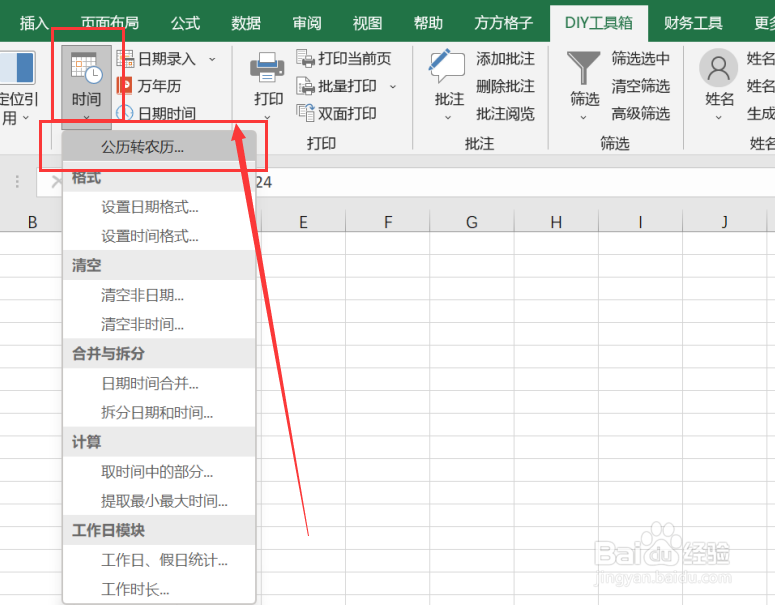The image size is (775, 605).
Task: Click the 定位引用 icon at the ribbon edge
Action: point(18,68)
